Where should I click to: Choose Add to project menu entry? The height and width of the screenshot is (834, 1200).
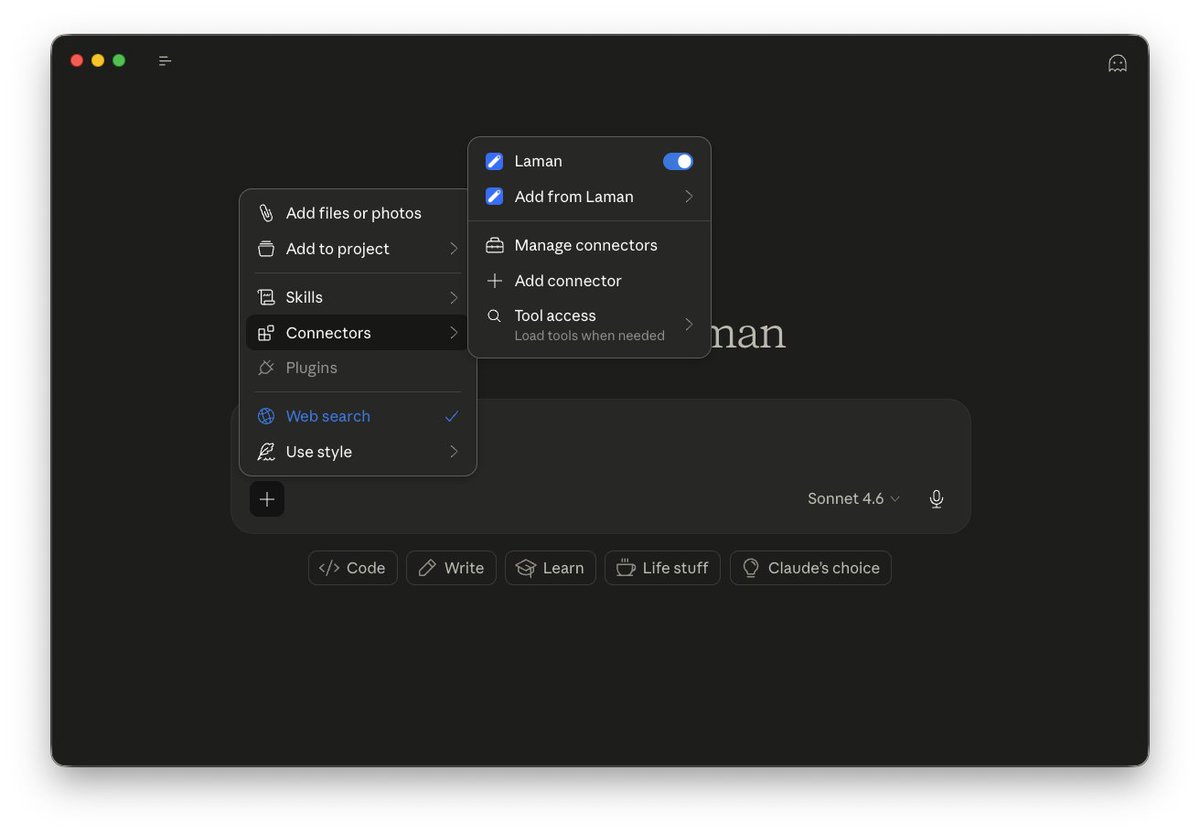tap(358, 249)
